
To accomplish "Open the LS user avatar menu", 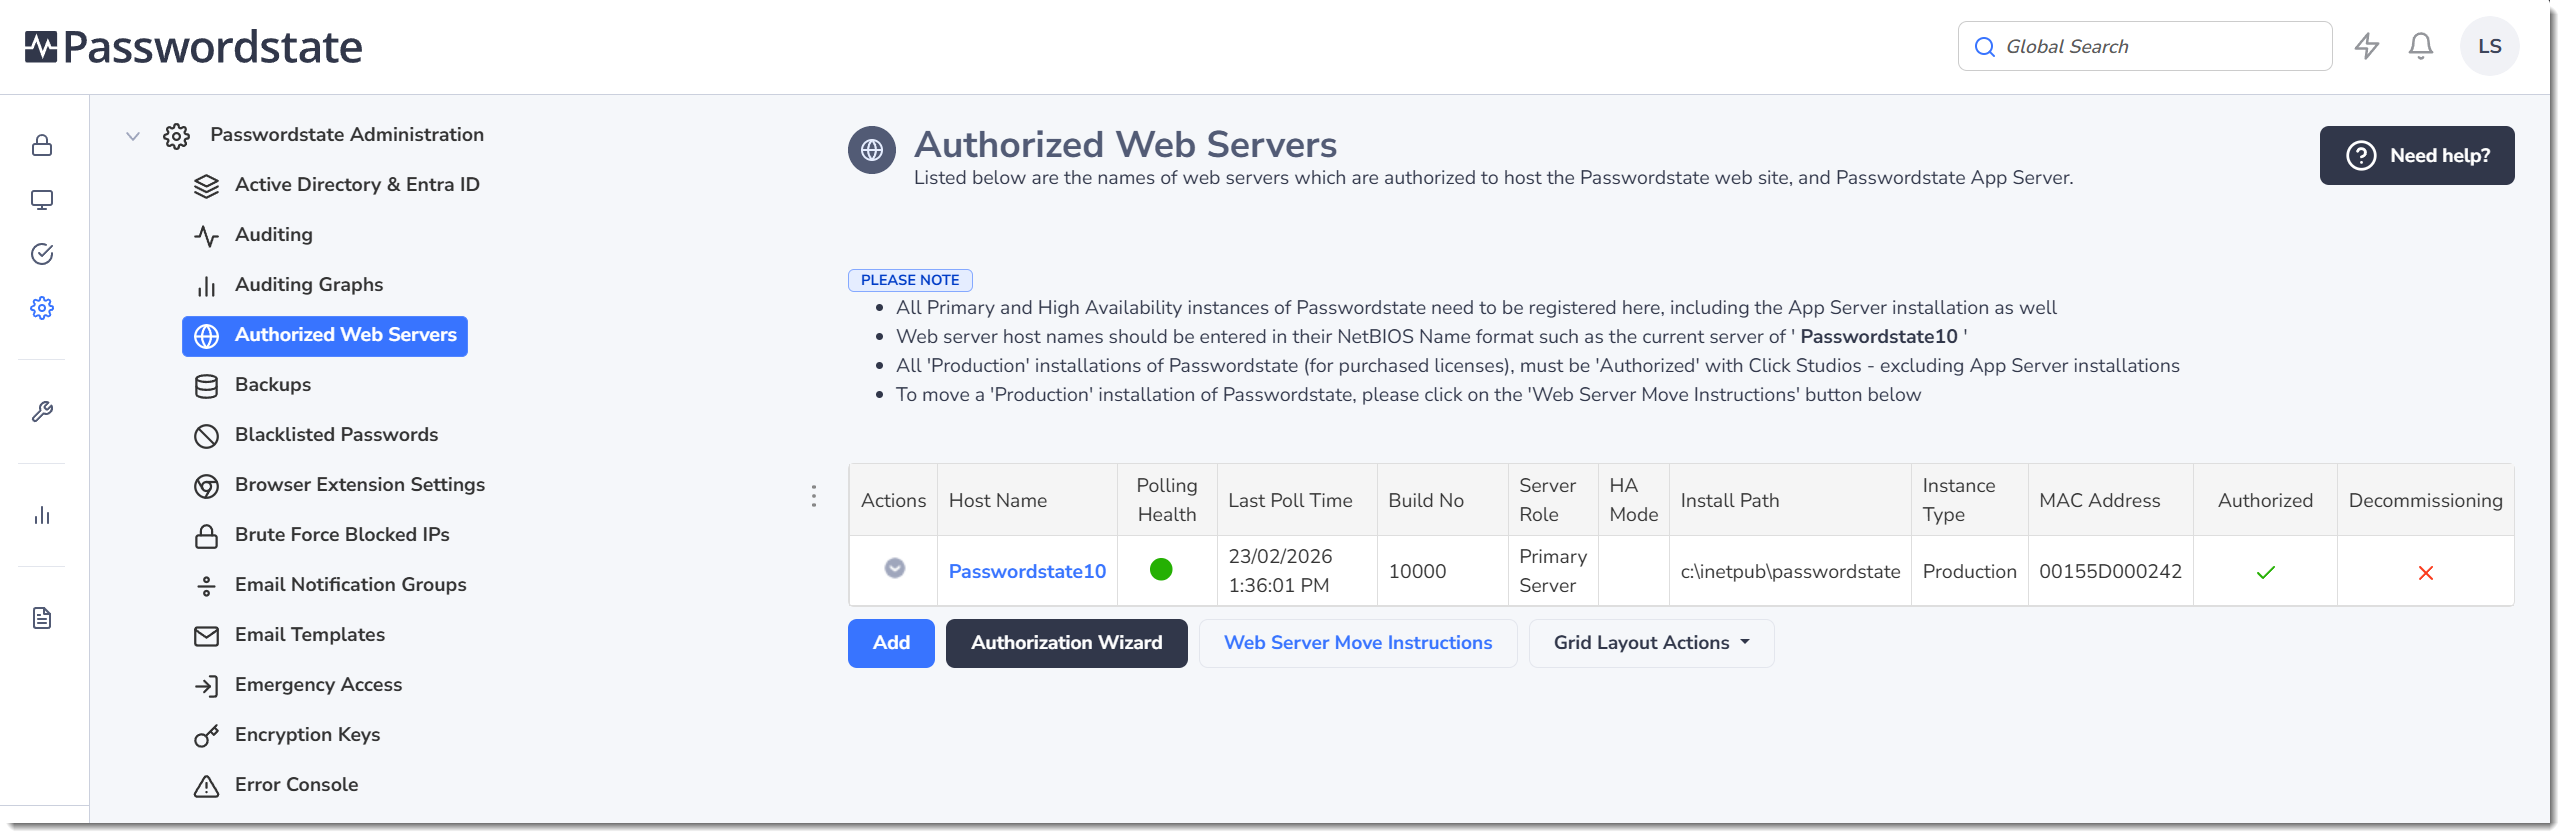I will (2489, 46).
